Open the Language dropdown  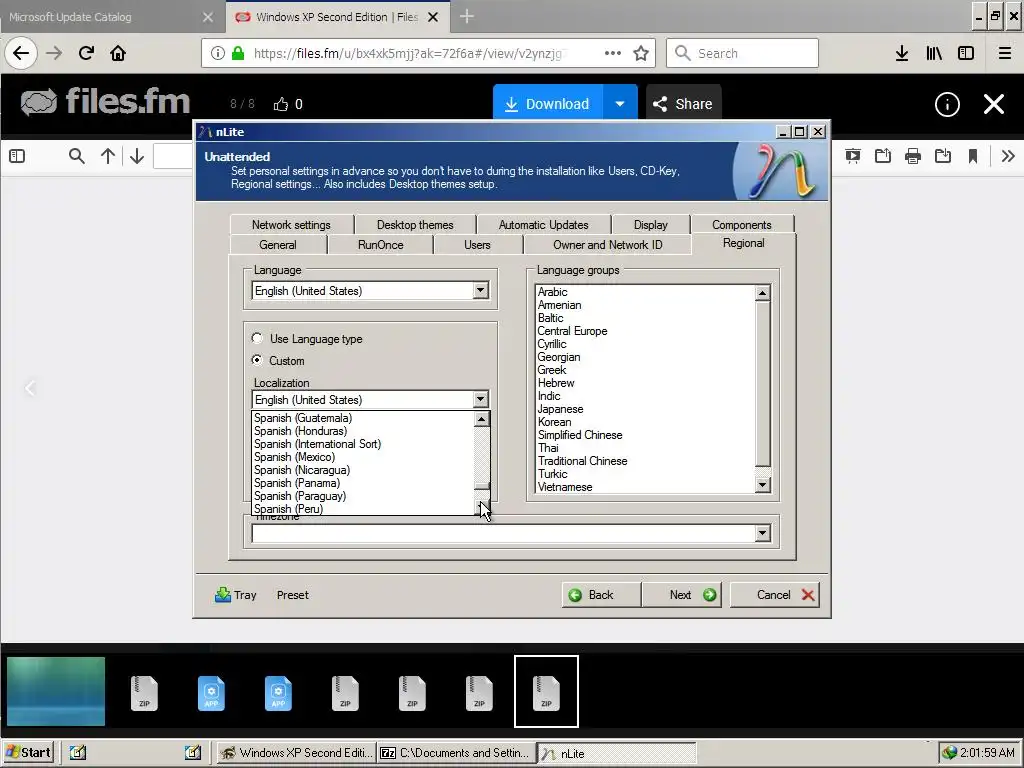click(370, 290)
